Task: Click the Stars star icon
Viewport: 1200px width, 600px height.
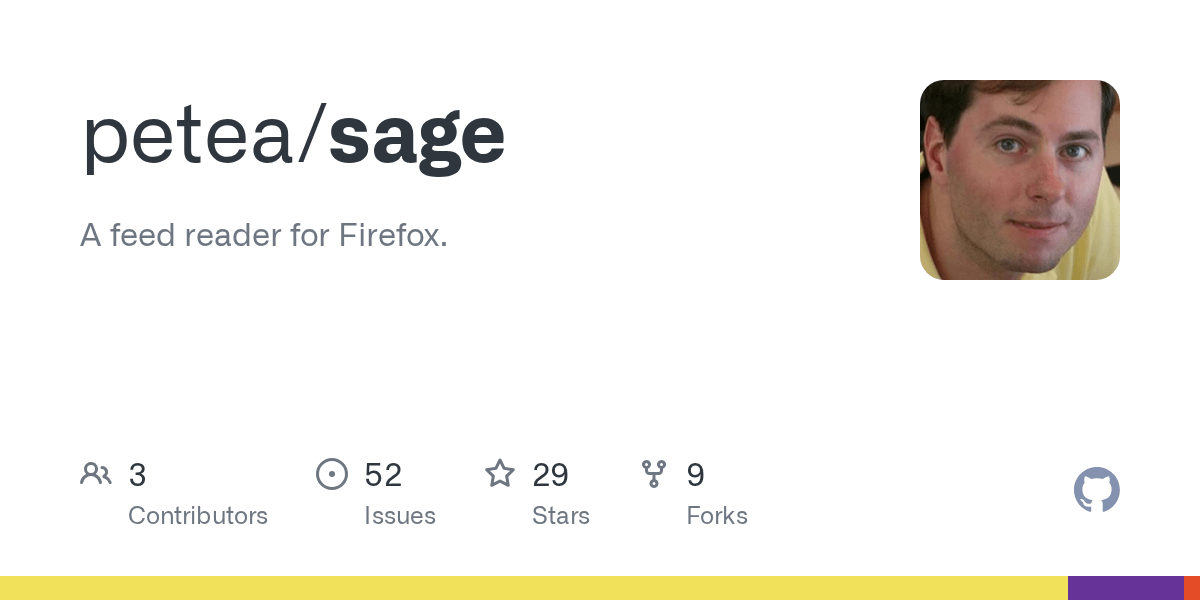Action: pos(500,473)
